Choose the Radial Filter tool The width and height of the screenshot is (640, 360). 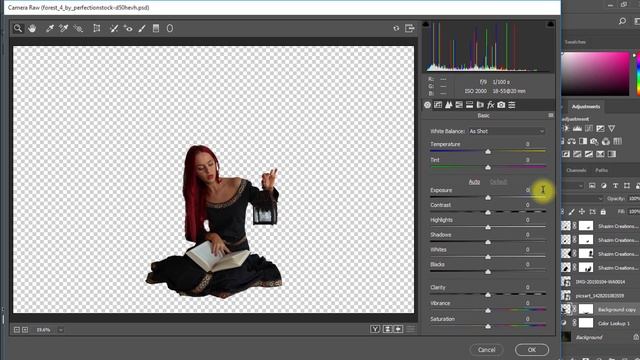click(170, 28)
